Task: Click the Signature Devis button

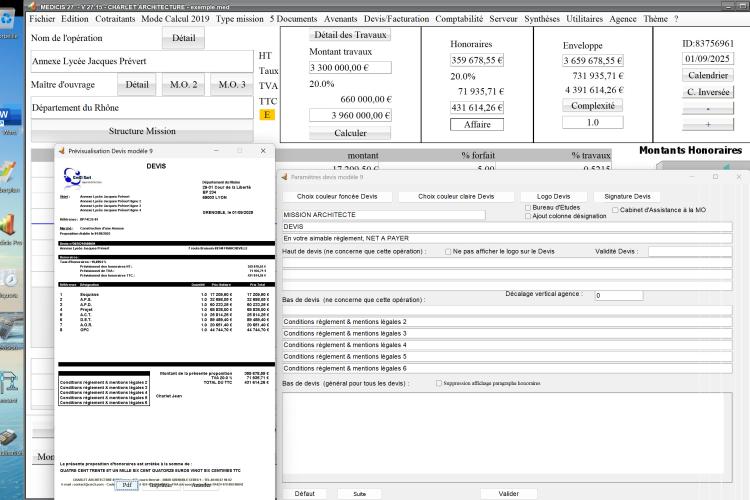Action: pyautogui.click(x=627, y=197)
